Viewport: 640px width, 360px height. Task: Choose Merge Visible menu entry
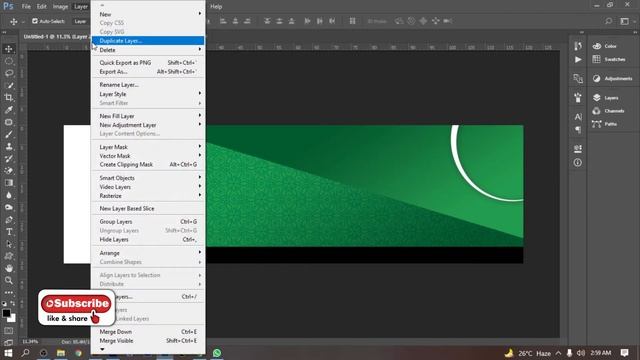click(x=148, y=341)
